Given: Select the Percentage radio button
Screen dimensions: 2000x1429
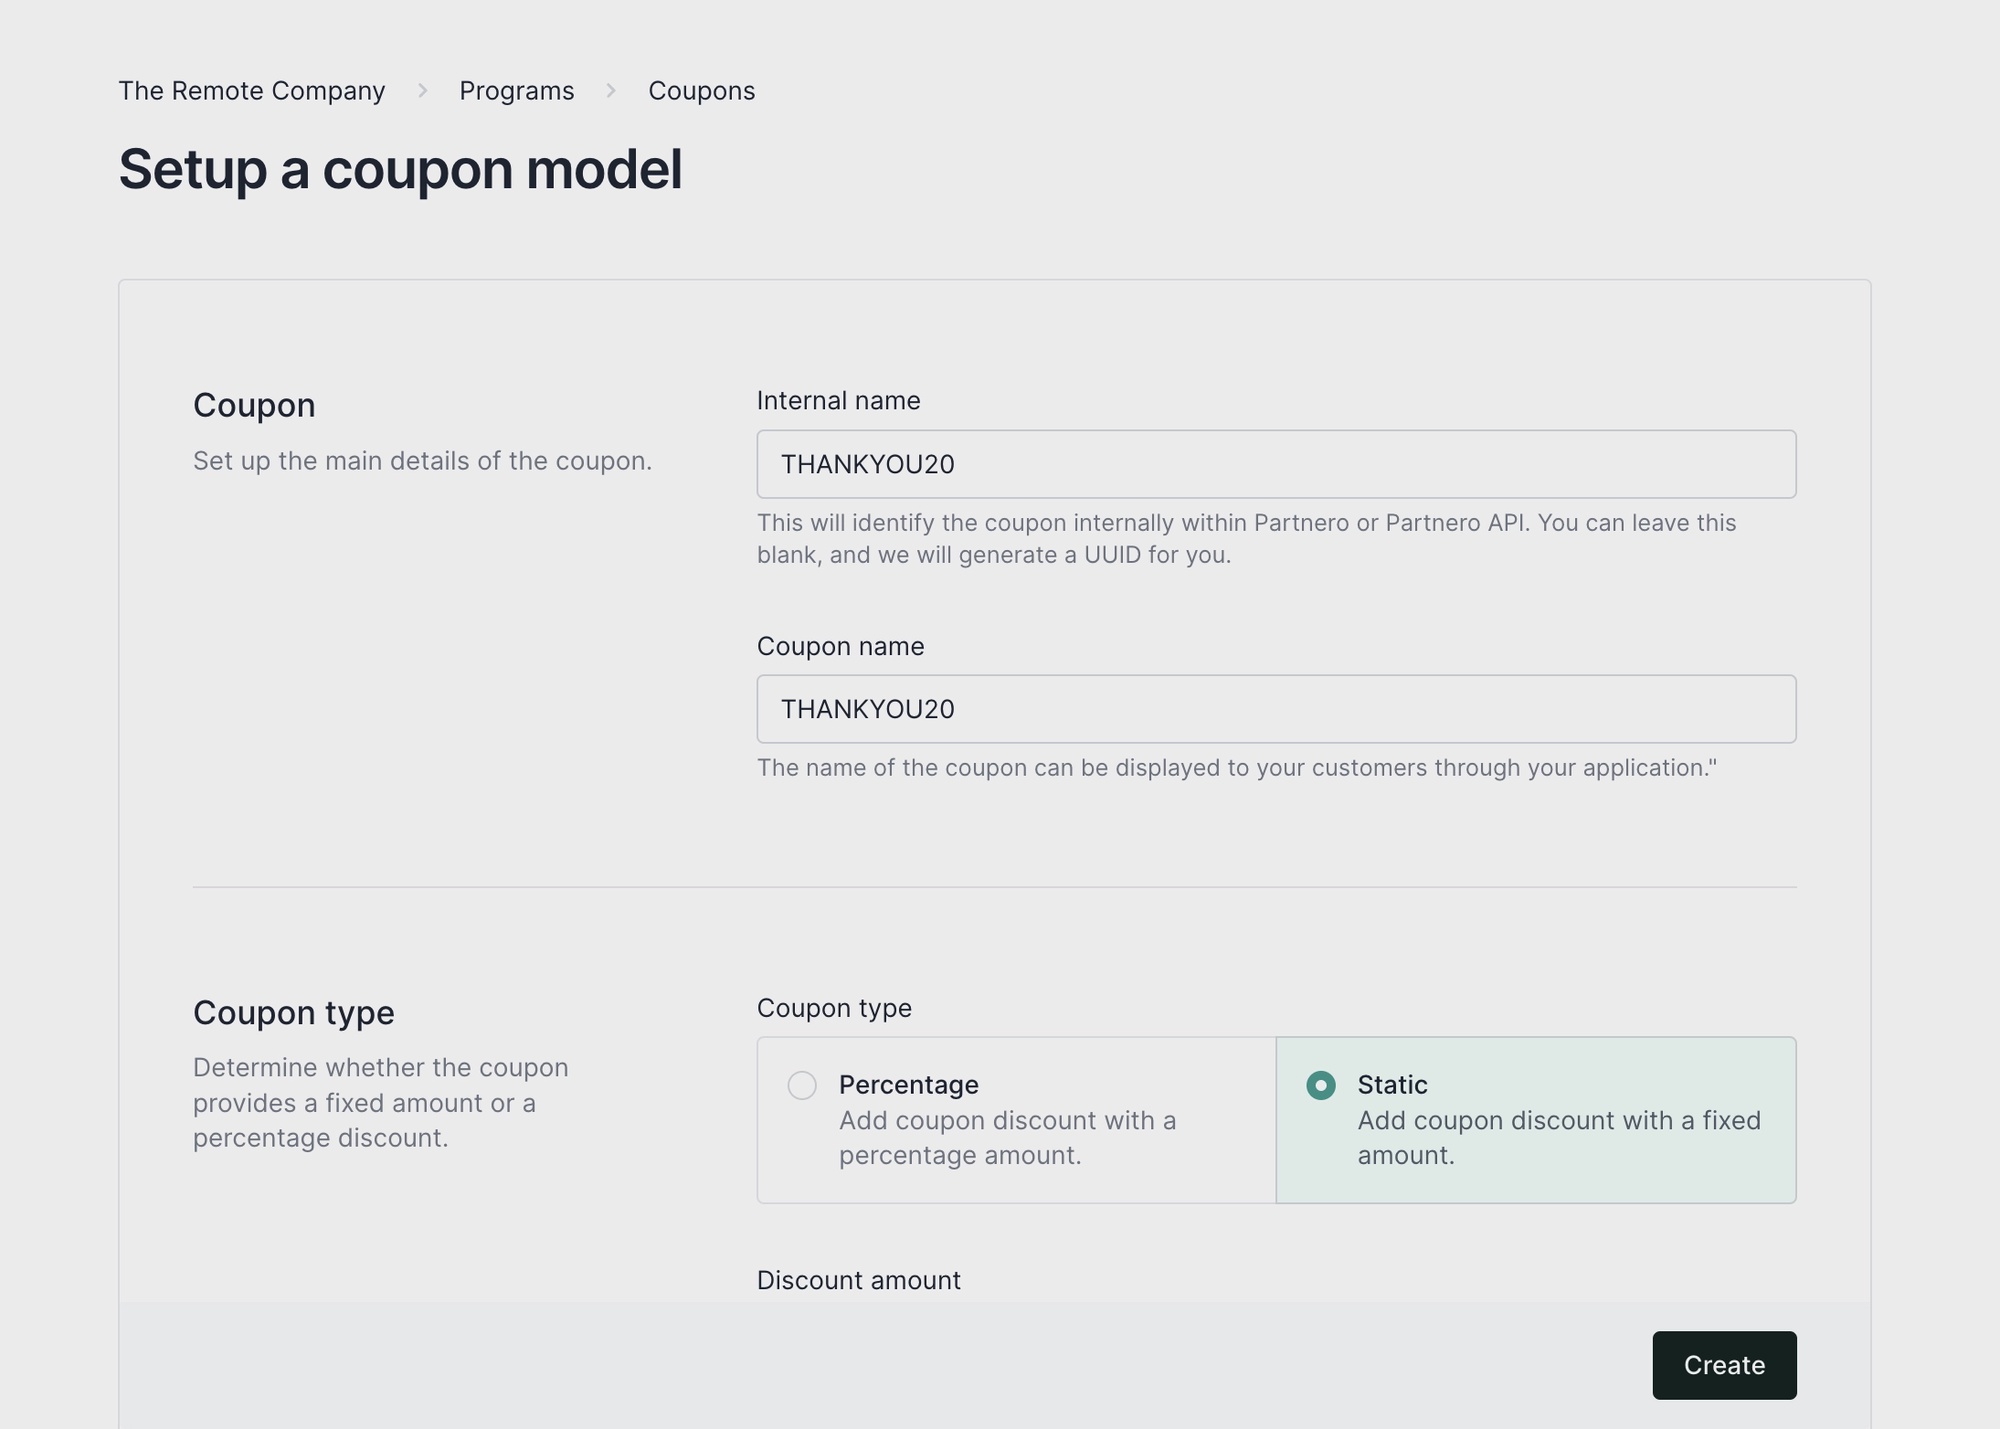Looking at the screenshot, I should click(802, 1085).
